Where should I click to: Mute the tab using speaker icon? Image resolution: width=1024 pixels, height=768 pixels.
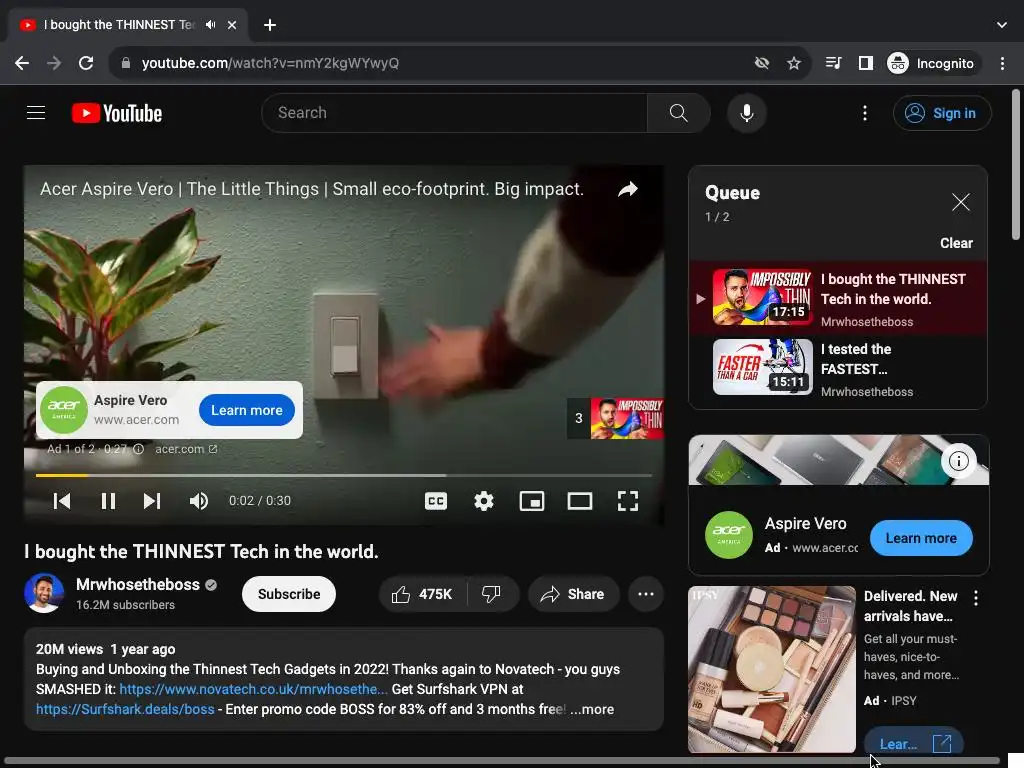tap(210, 25)
